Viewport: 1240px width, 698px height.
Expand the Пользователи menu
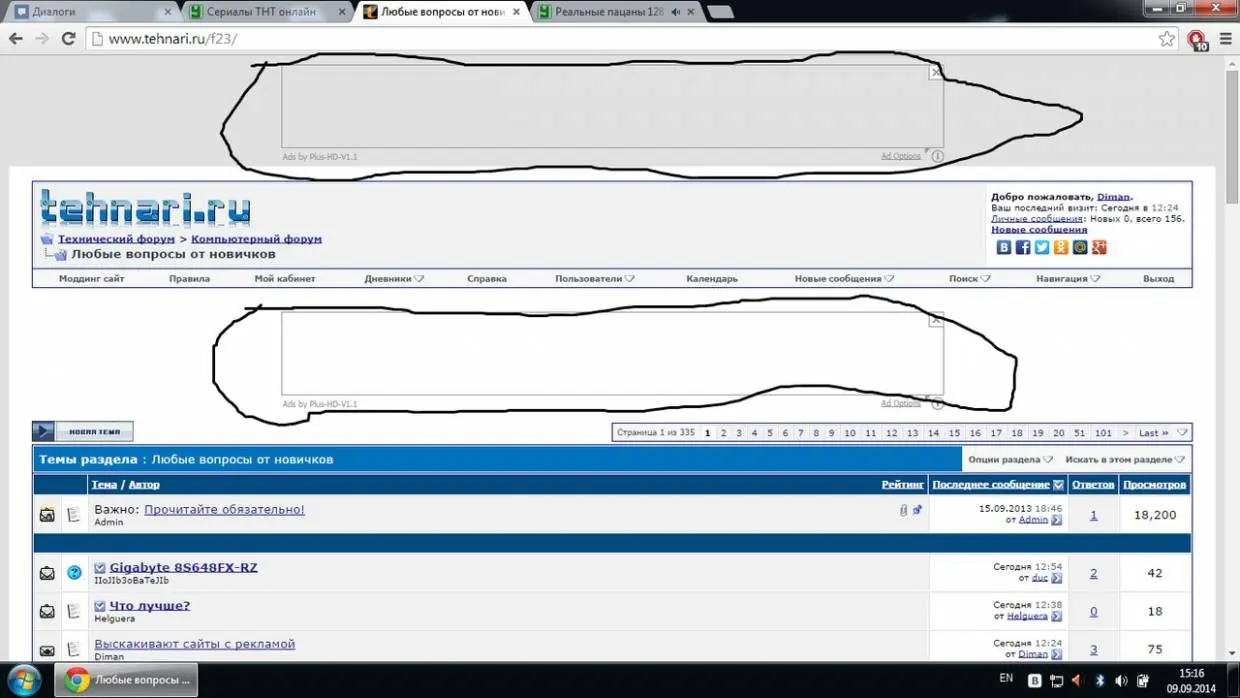coord(630,279)
